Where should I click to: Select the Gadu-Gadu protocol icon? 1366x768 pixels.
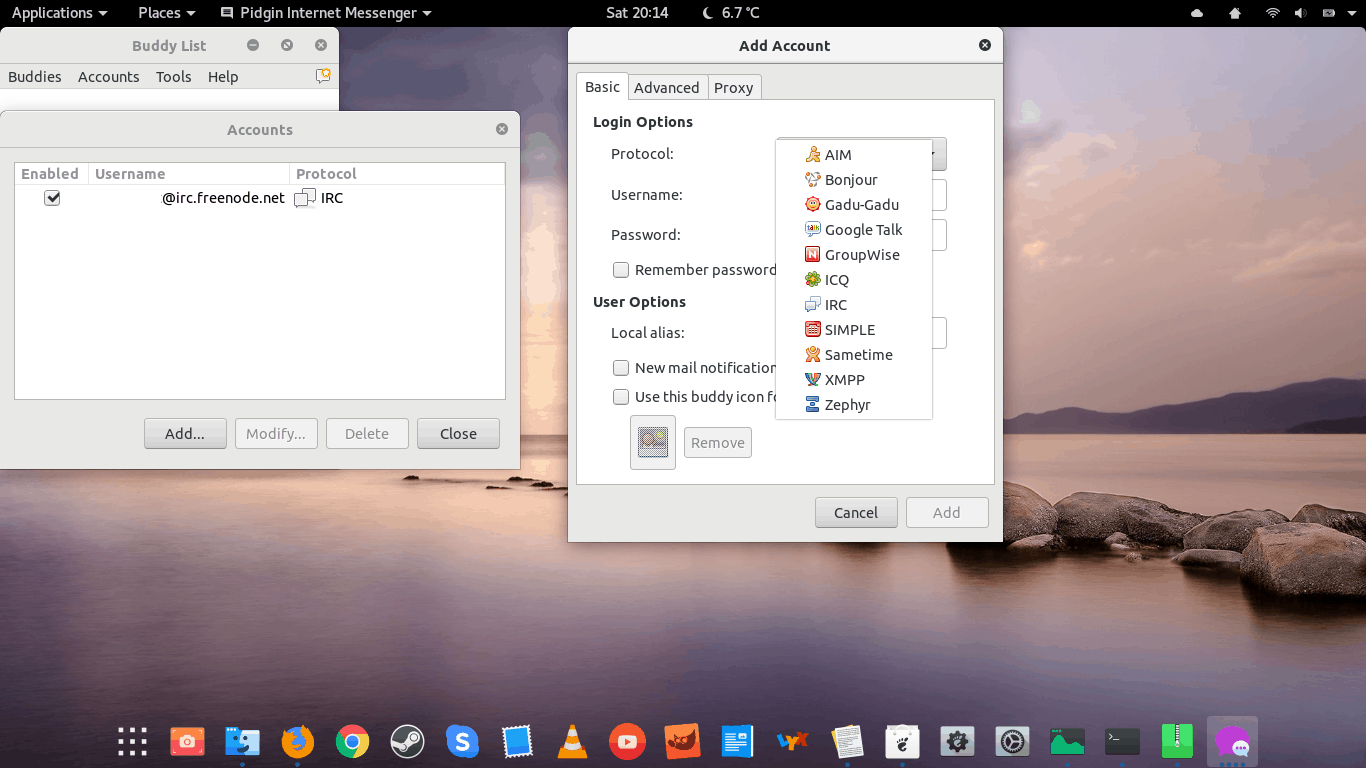tap(813, 205)
